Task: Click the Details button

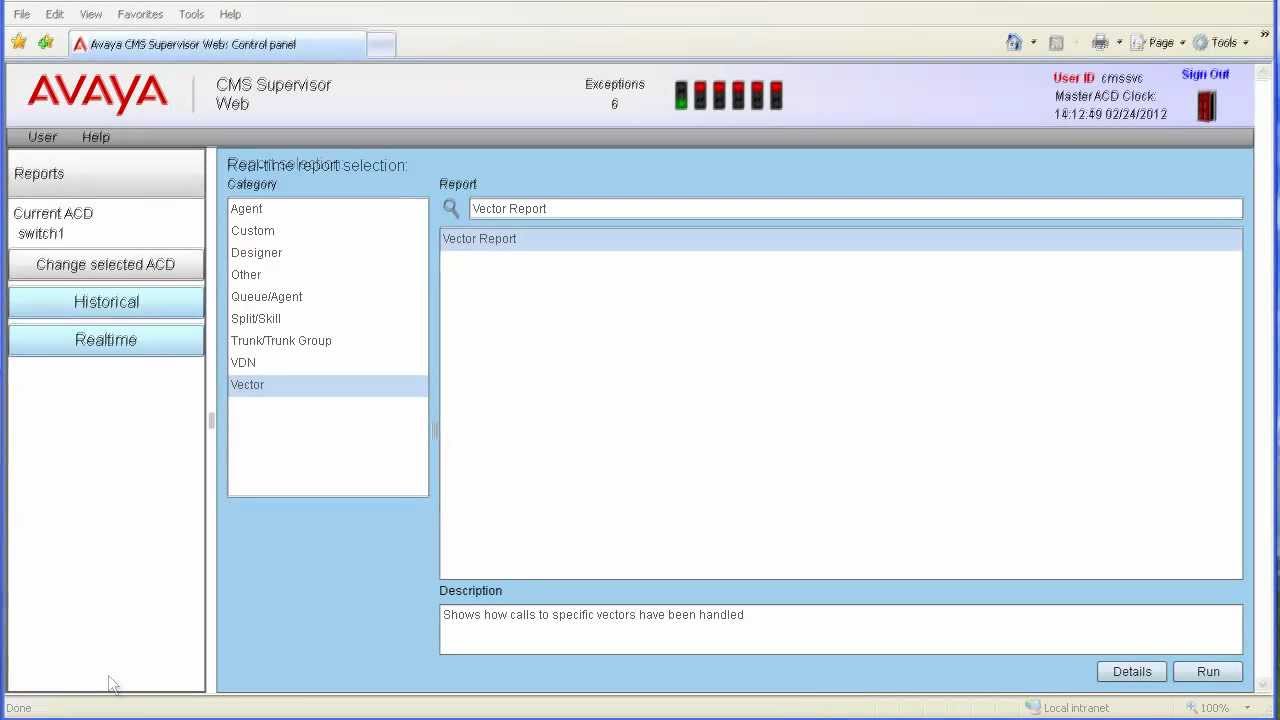Action: pos(1132,672)
